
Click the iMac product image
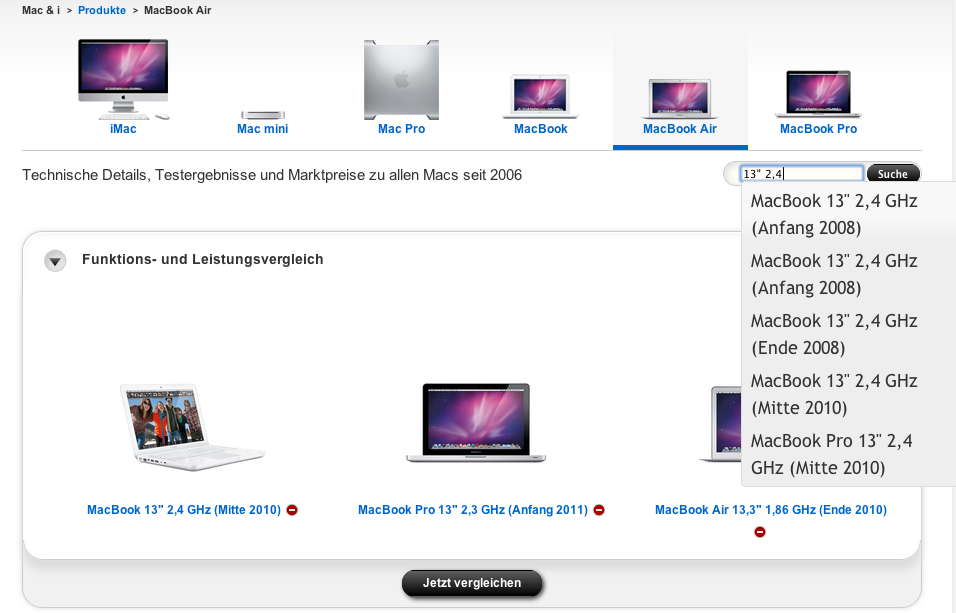click(123, 79)
